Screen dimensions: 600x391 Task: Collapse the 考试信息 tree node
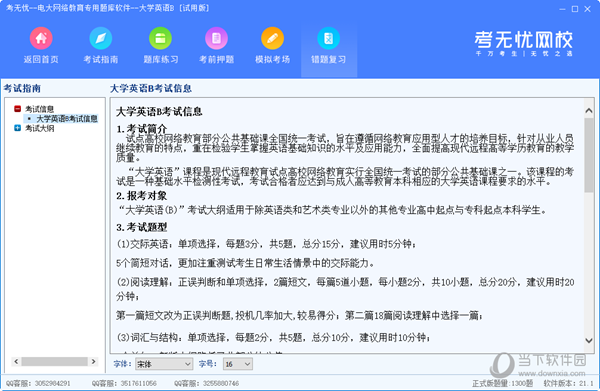17,109
